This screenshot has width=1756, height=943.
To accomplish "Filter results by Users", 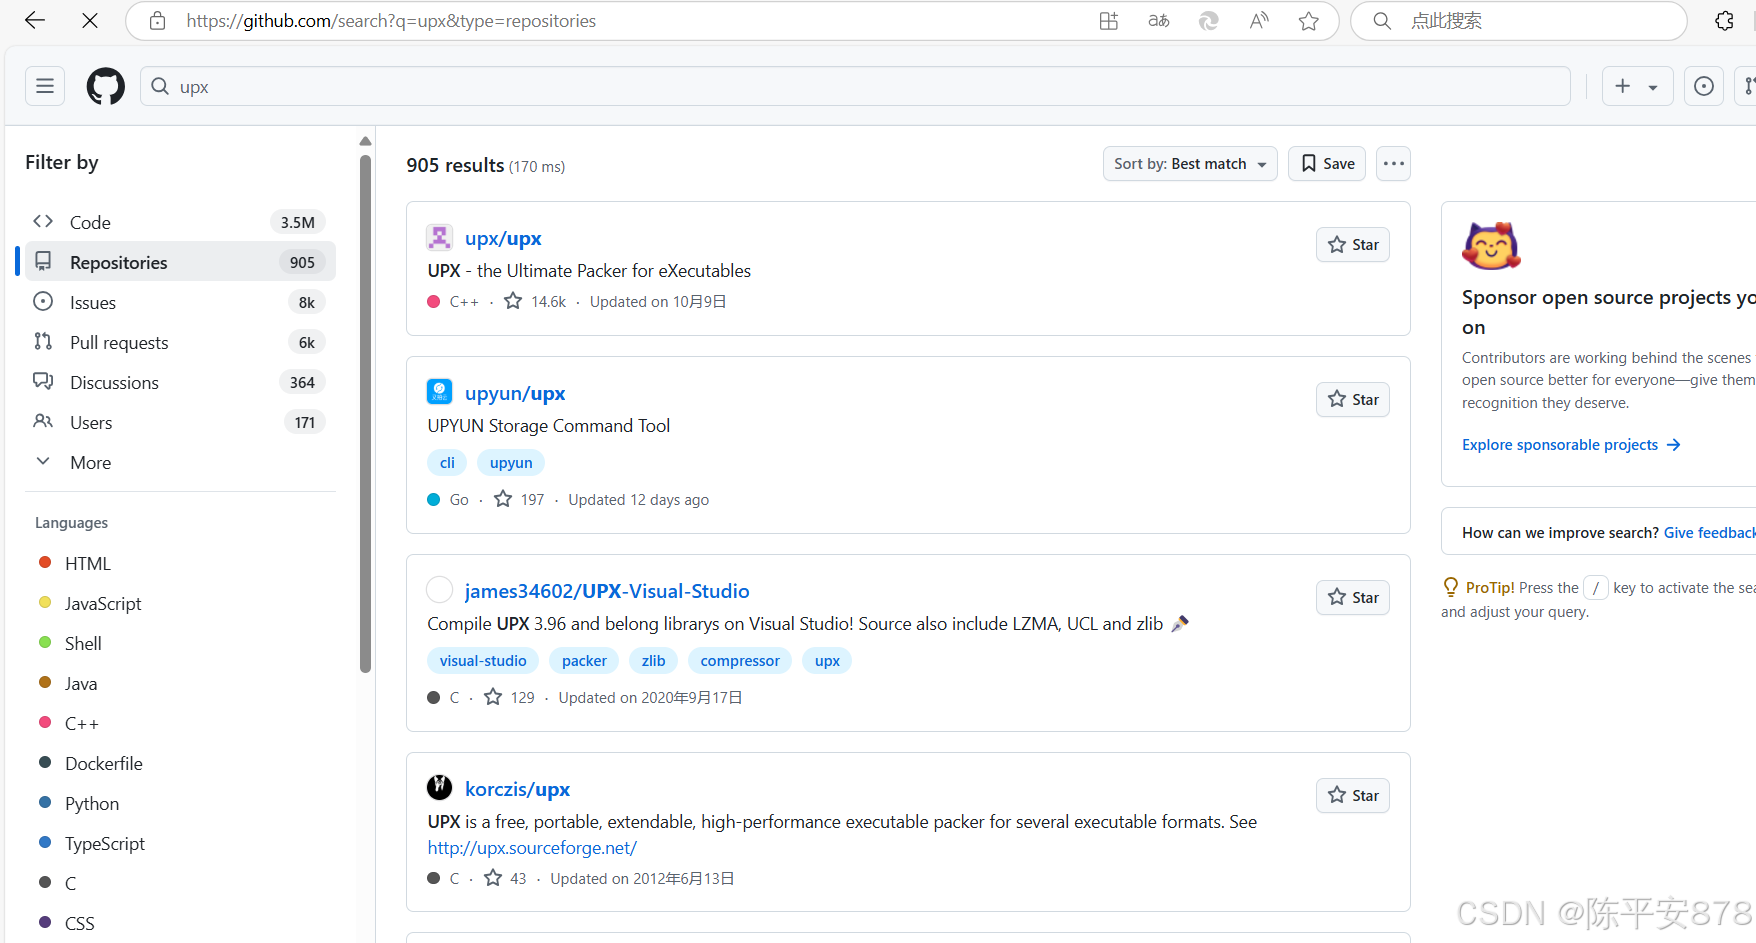I will 180,422.
